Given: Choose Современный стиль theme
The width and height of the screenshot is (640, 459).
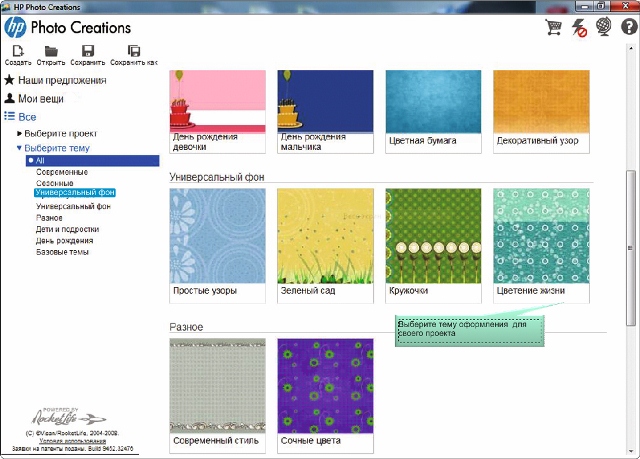Looking at the screenshot, I should click(x=218, y=395).
